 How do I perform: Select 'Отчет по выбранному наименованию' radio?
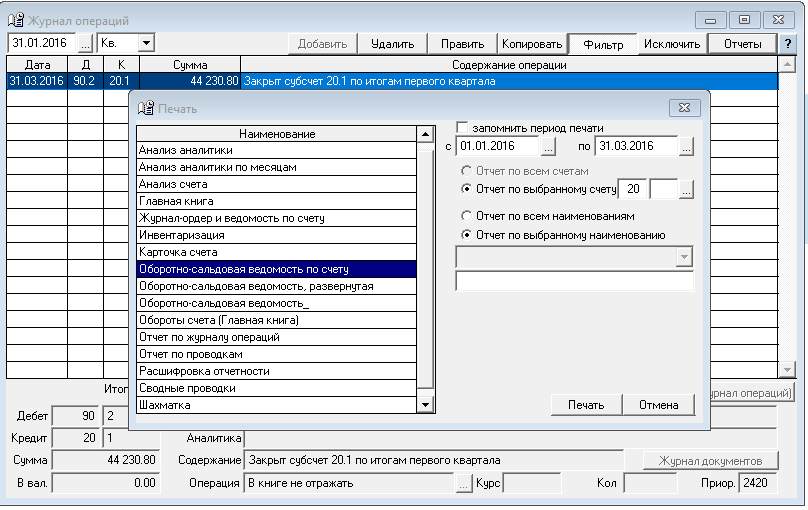click(x=466, y=235)
